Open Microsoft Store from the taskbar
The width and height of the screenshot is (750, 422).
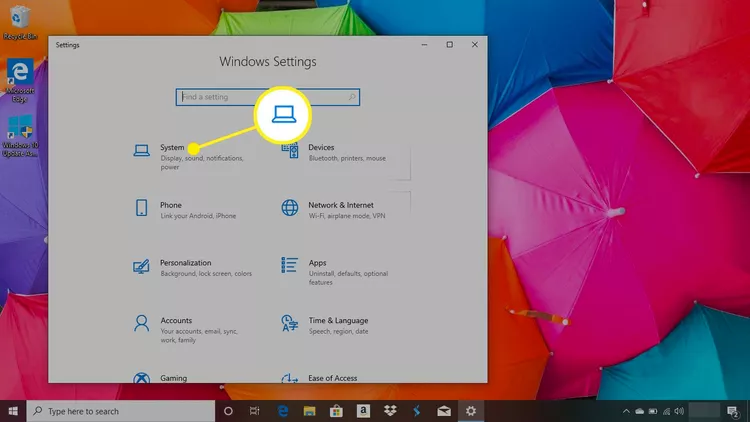pyautogui.click(x=336, y=411)
